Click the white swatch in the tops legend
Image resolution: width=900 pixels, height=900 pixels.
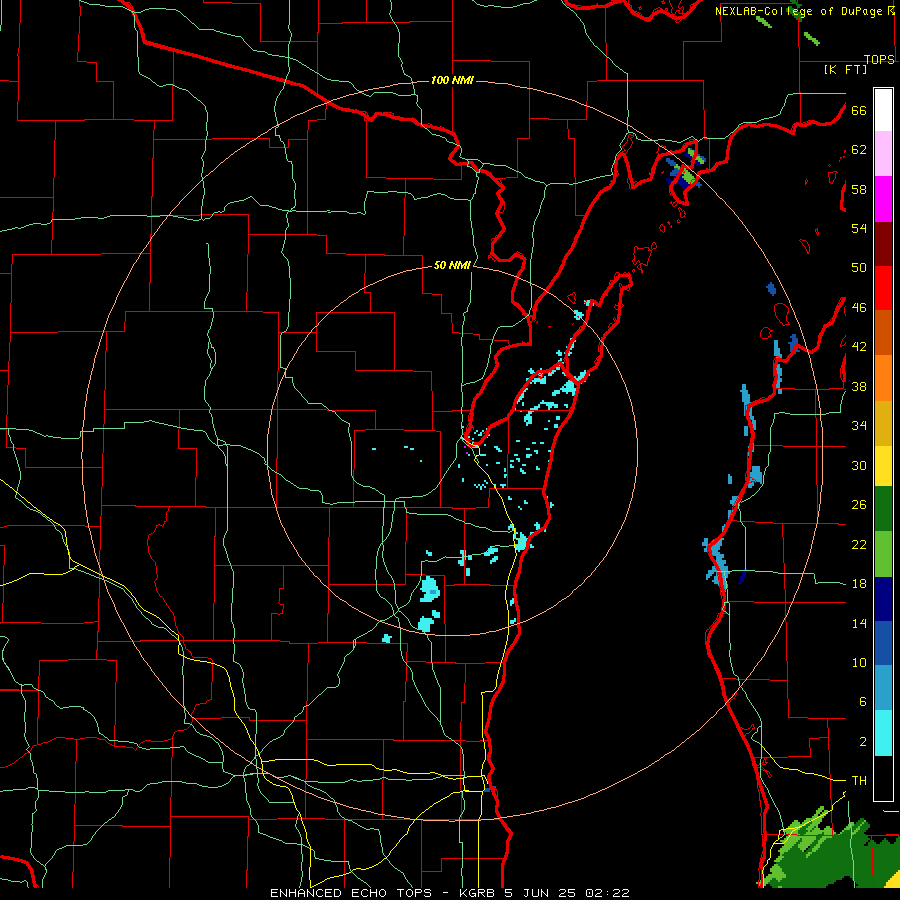pyautogui.click(x=883, y=110)
